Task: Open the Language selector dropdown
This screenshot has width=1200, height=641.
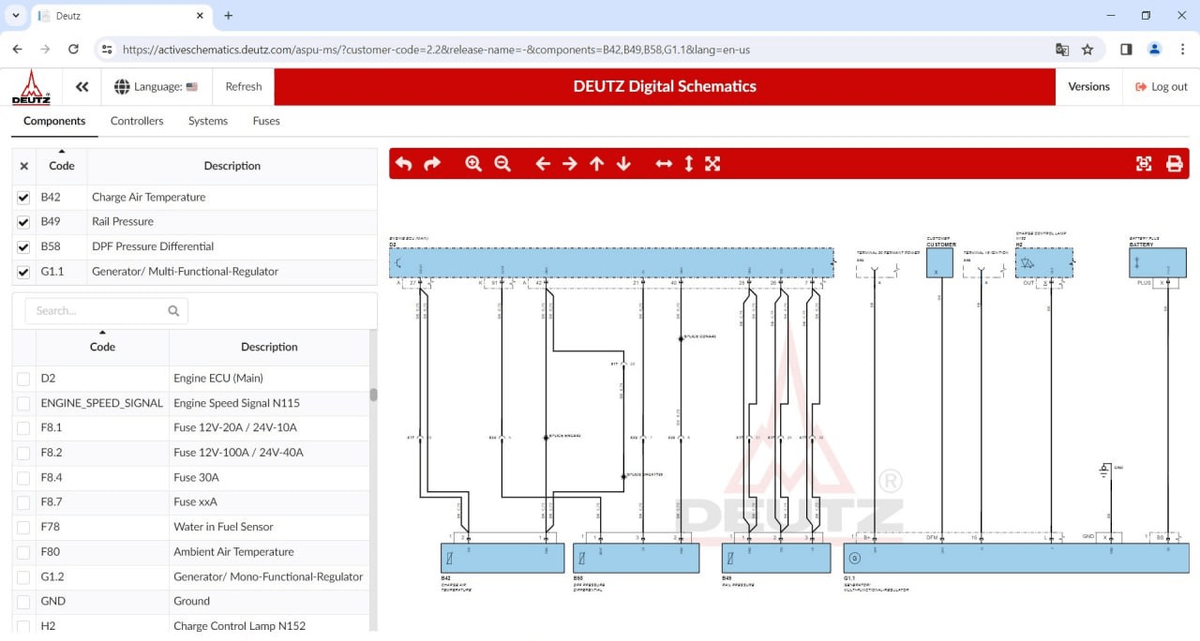Action: point(156,87)
